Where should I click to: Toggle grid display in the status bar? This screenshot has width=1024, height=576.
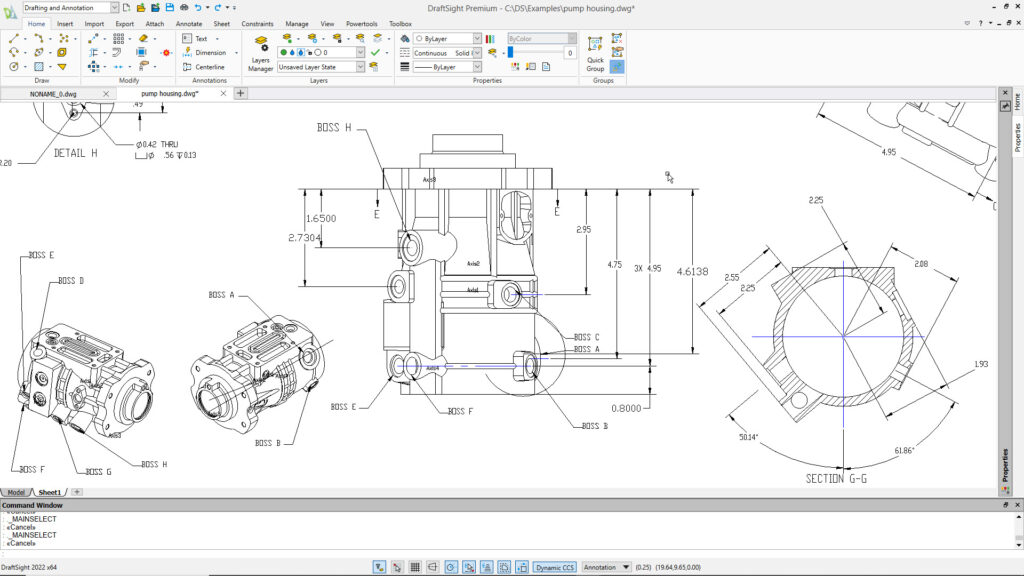tap(415, 567)
